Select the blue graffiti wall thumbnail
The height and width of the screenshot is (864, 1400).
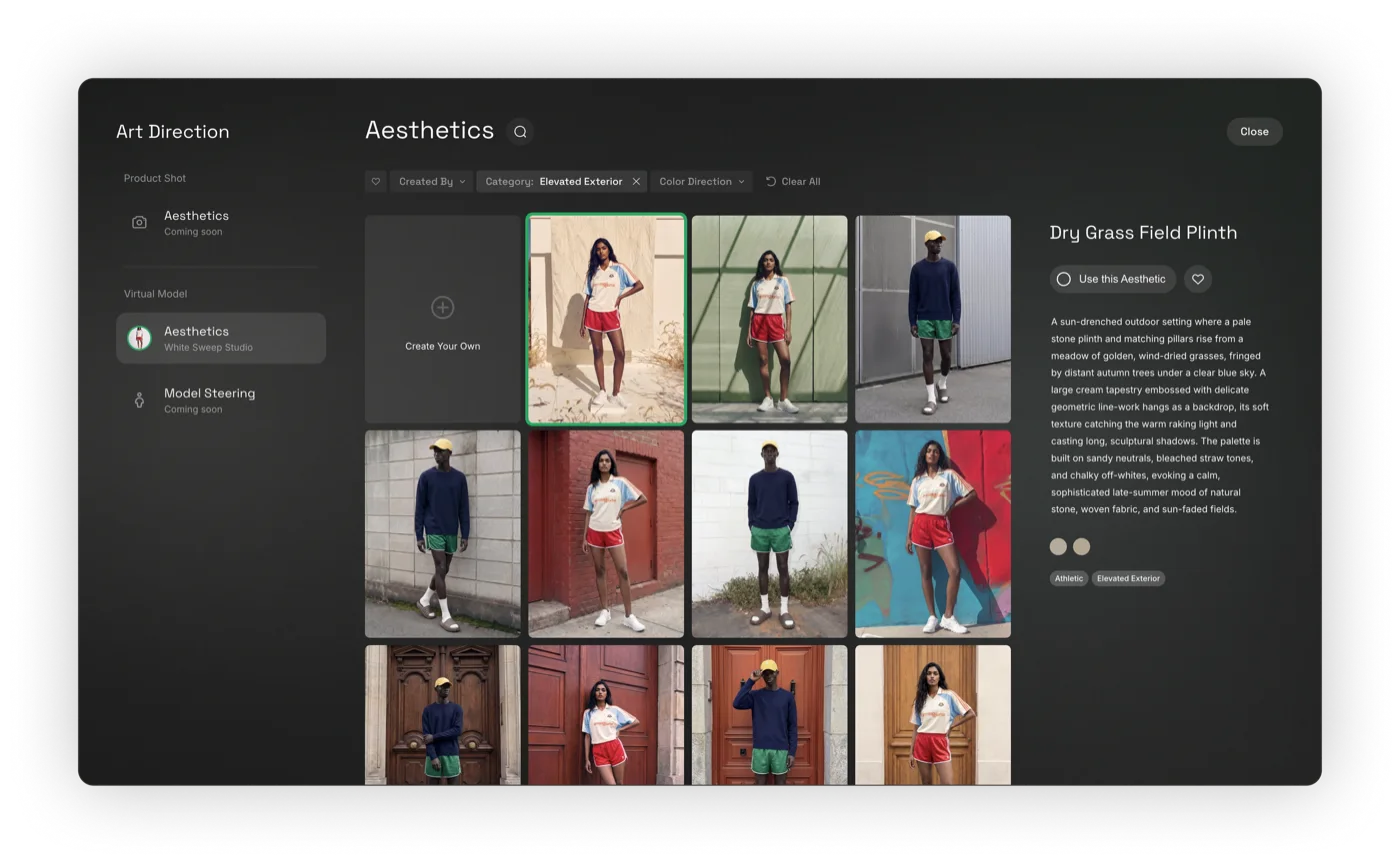tap(933, 534)
